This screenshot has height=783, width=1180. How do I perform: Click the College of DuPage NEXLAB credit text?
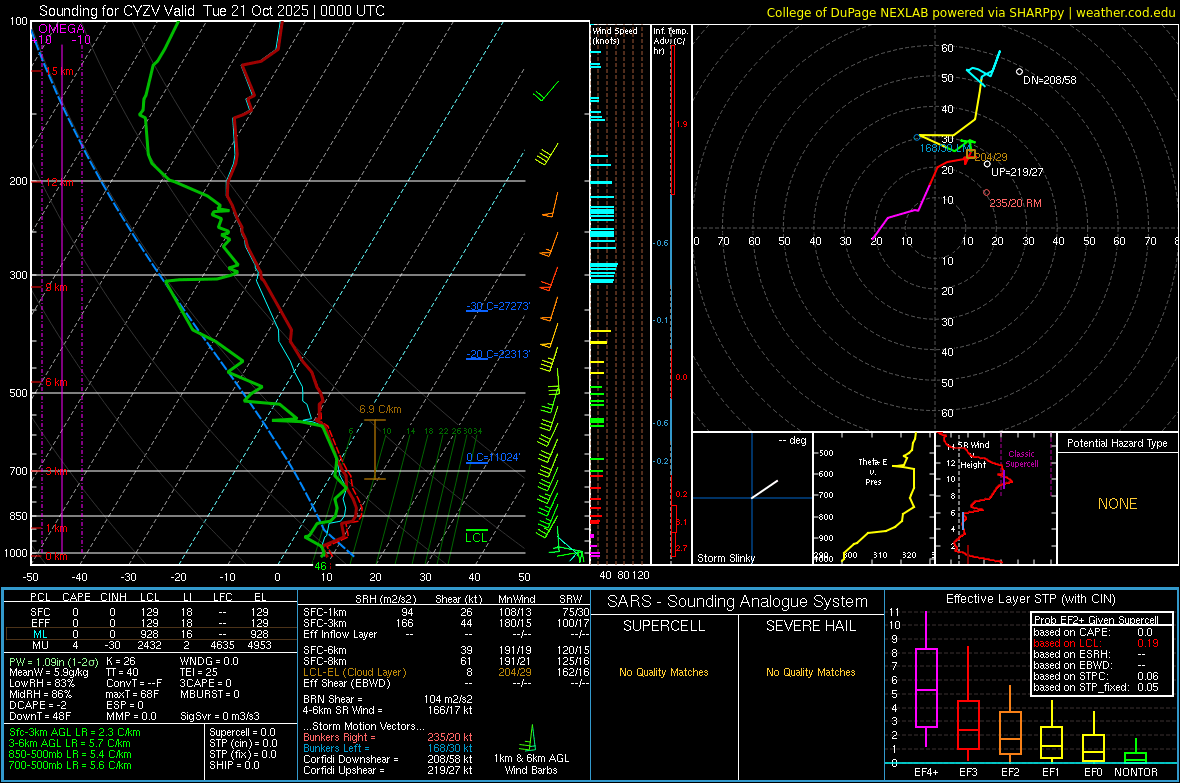pyautogui.click(x=971, y=12)
